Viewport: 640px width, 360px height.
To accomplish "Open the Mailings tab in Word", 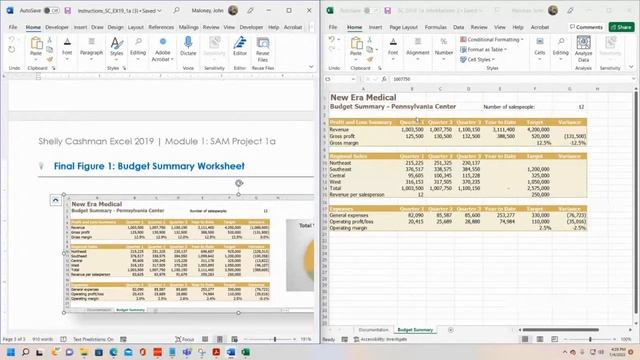I will 189,27.
